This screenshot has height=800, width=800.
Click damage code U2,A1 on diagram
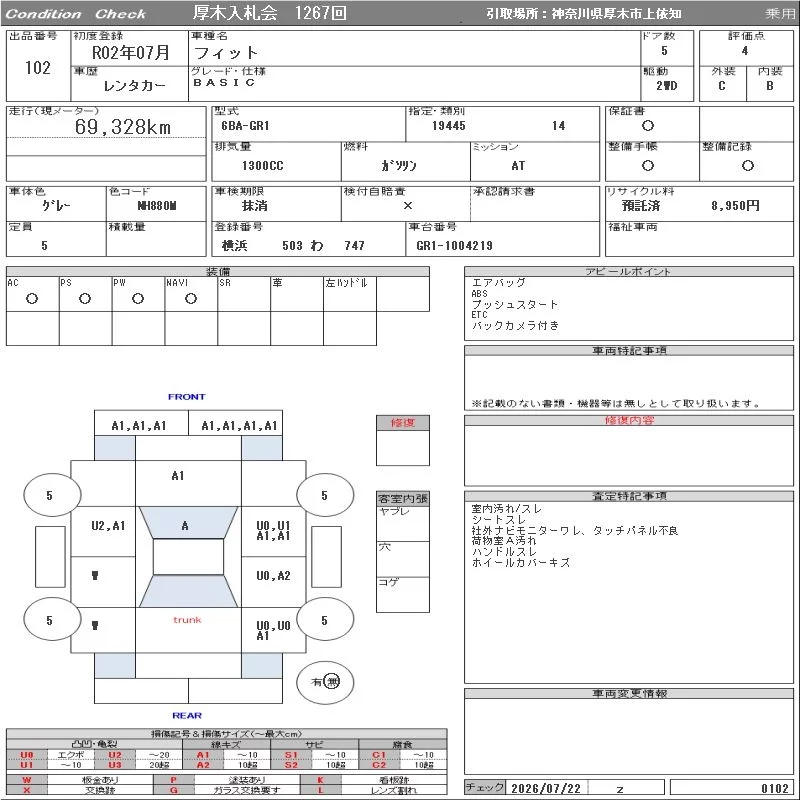[x=108, y=526]
